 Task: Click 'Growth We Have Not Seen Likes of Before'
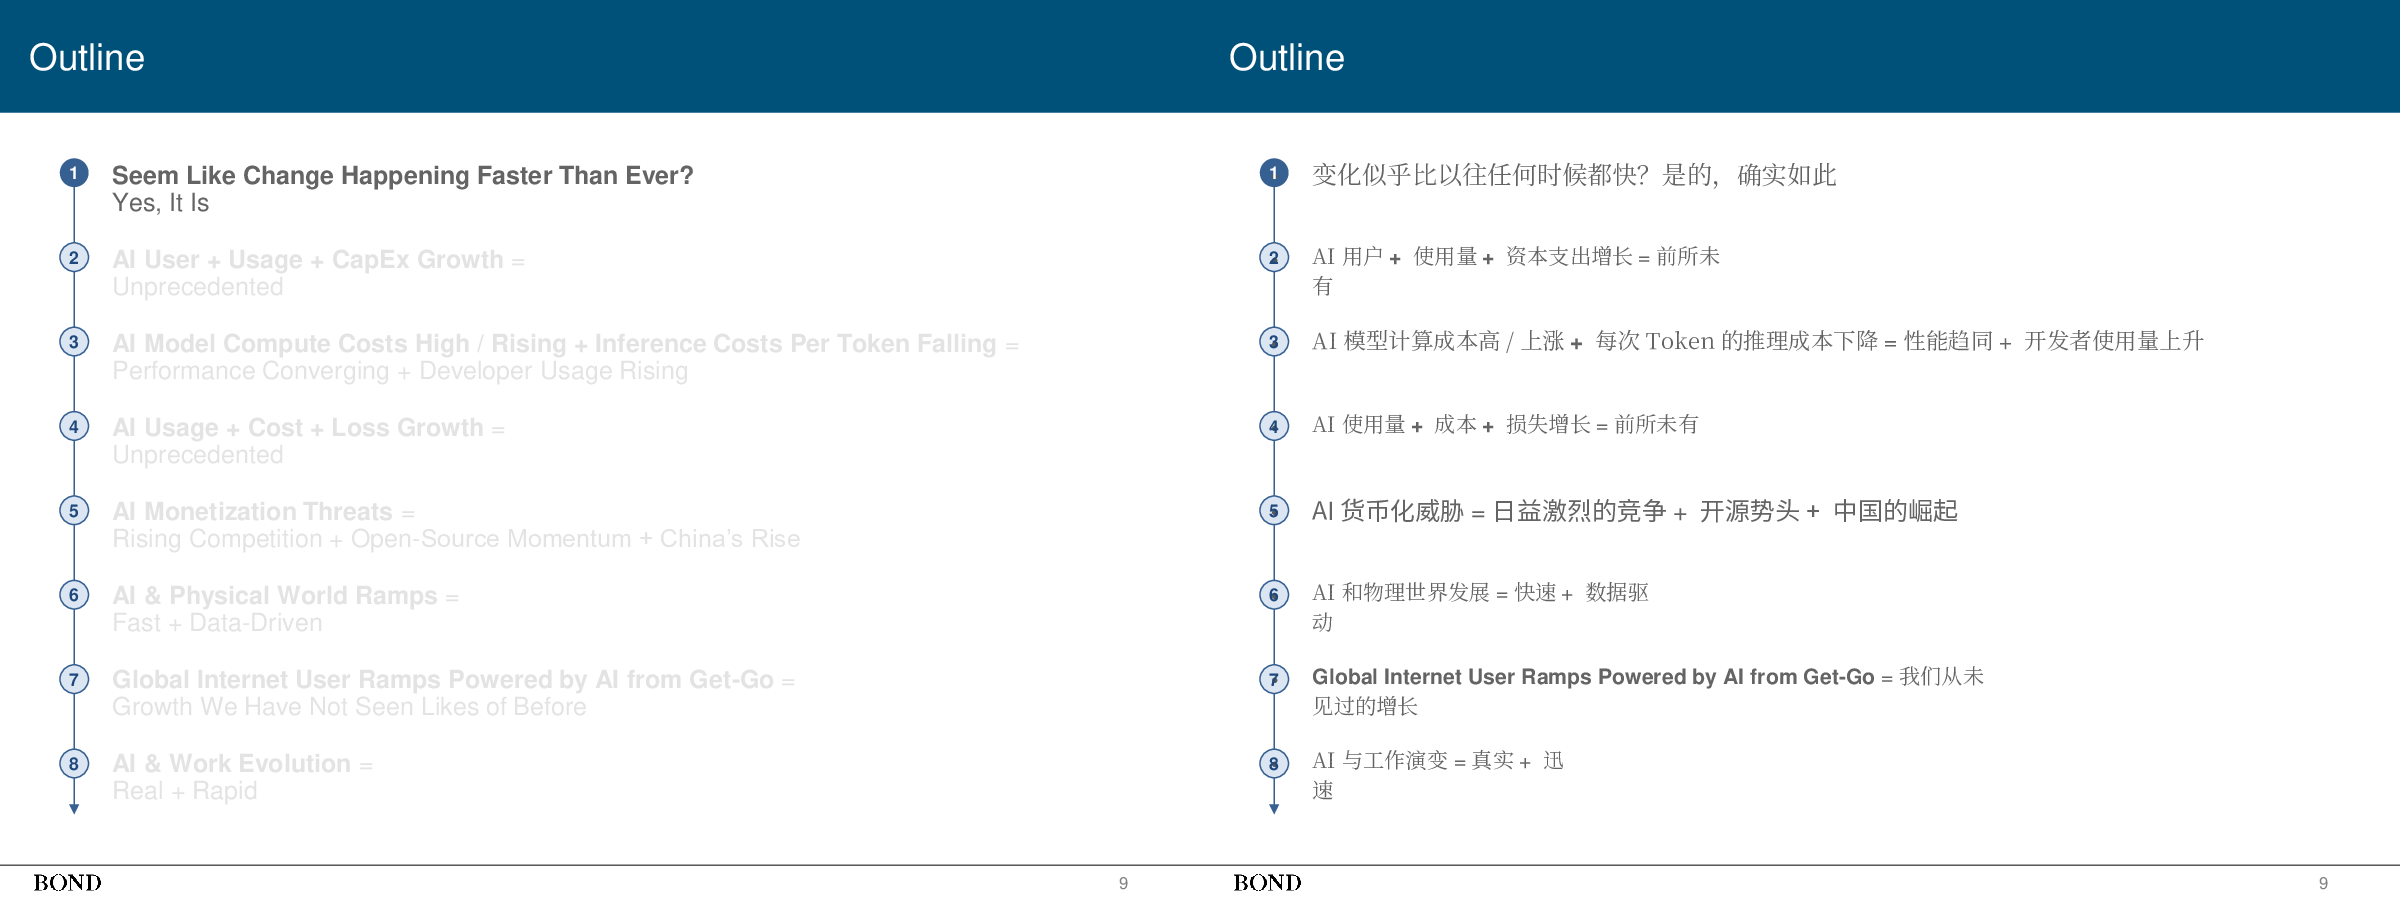349,707
